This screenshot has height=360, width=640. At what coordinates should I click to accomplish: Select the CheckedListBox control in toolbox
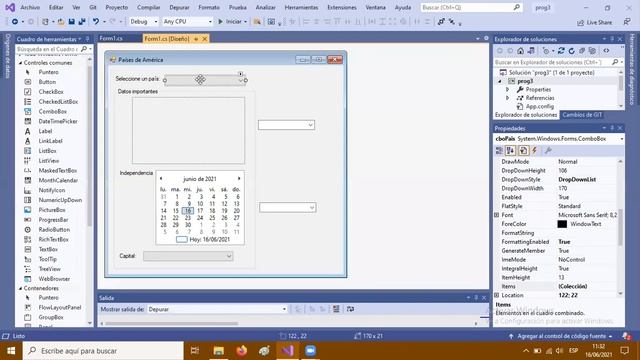(58, 102)
